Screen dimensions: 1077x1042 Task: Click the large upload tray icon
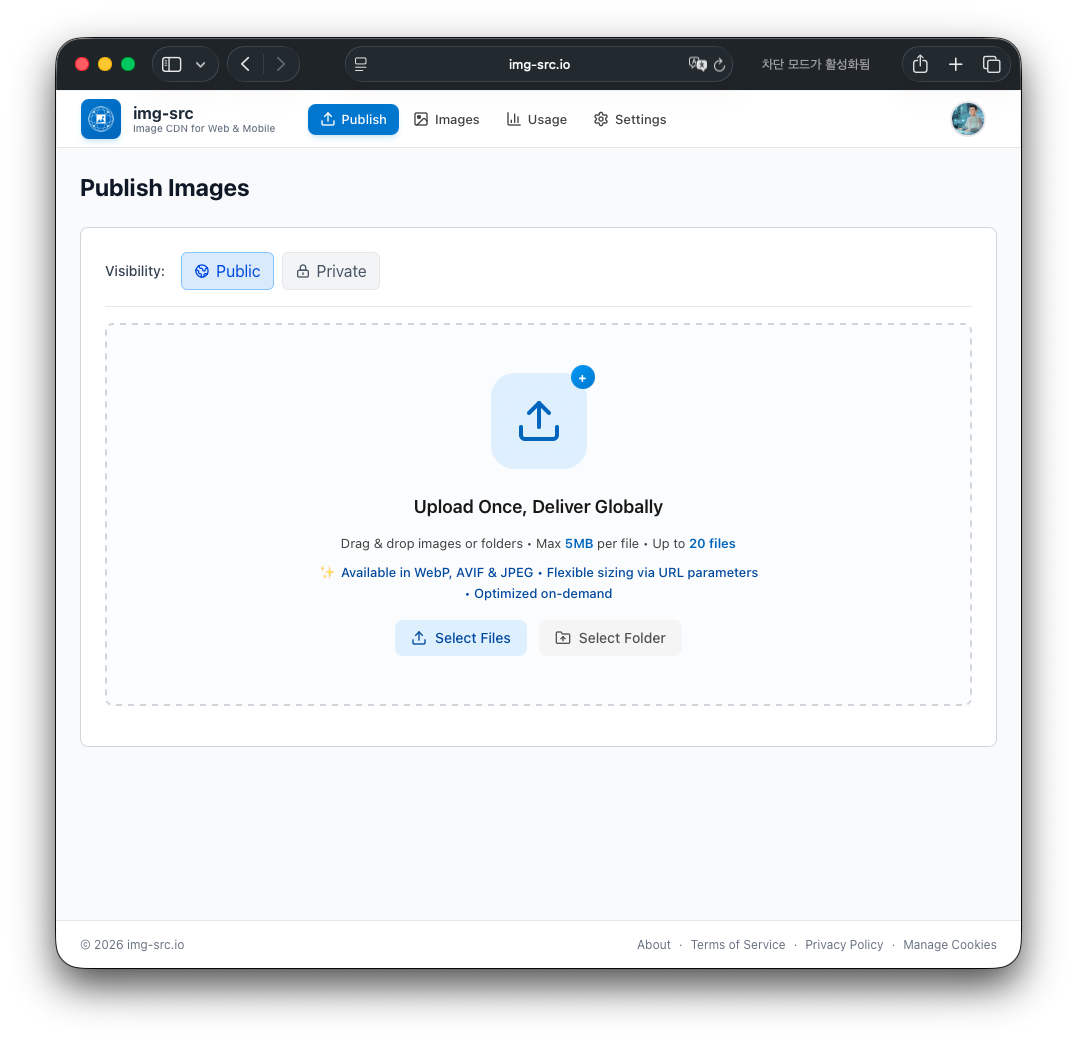pyautogui.click(x=538, y=420)
